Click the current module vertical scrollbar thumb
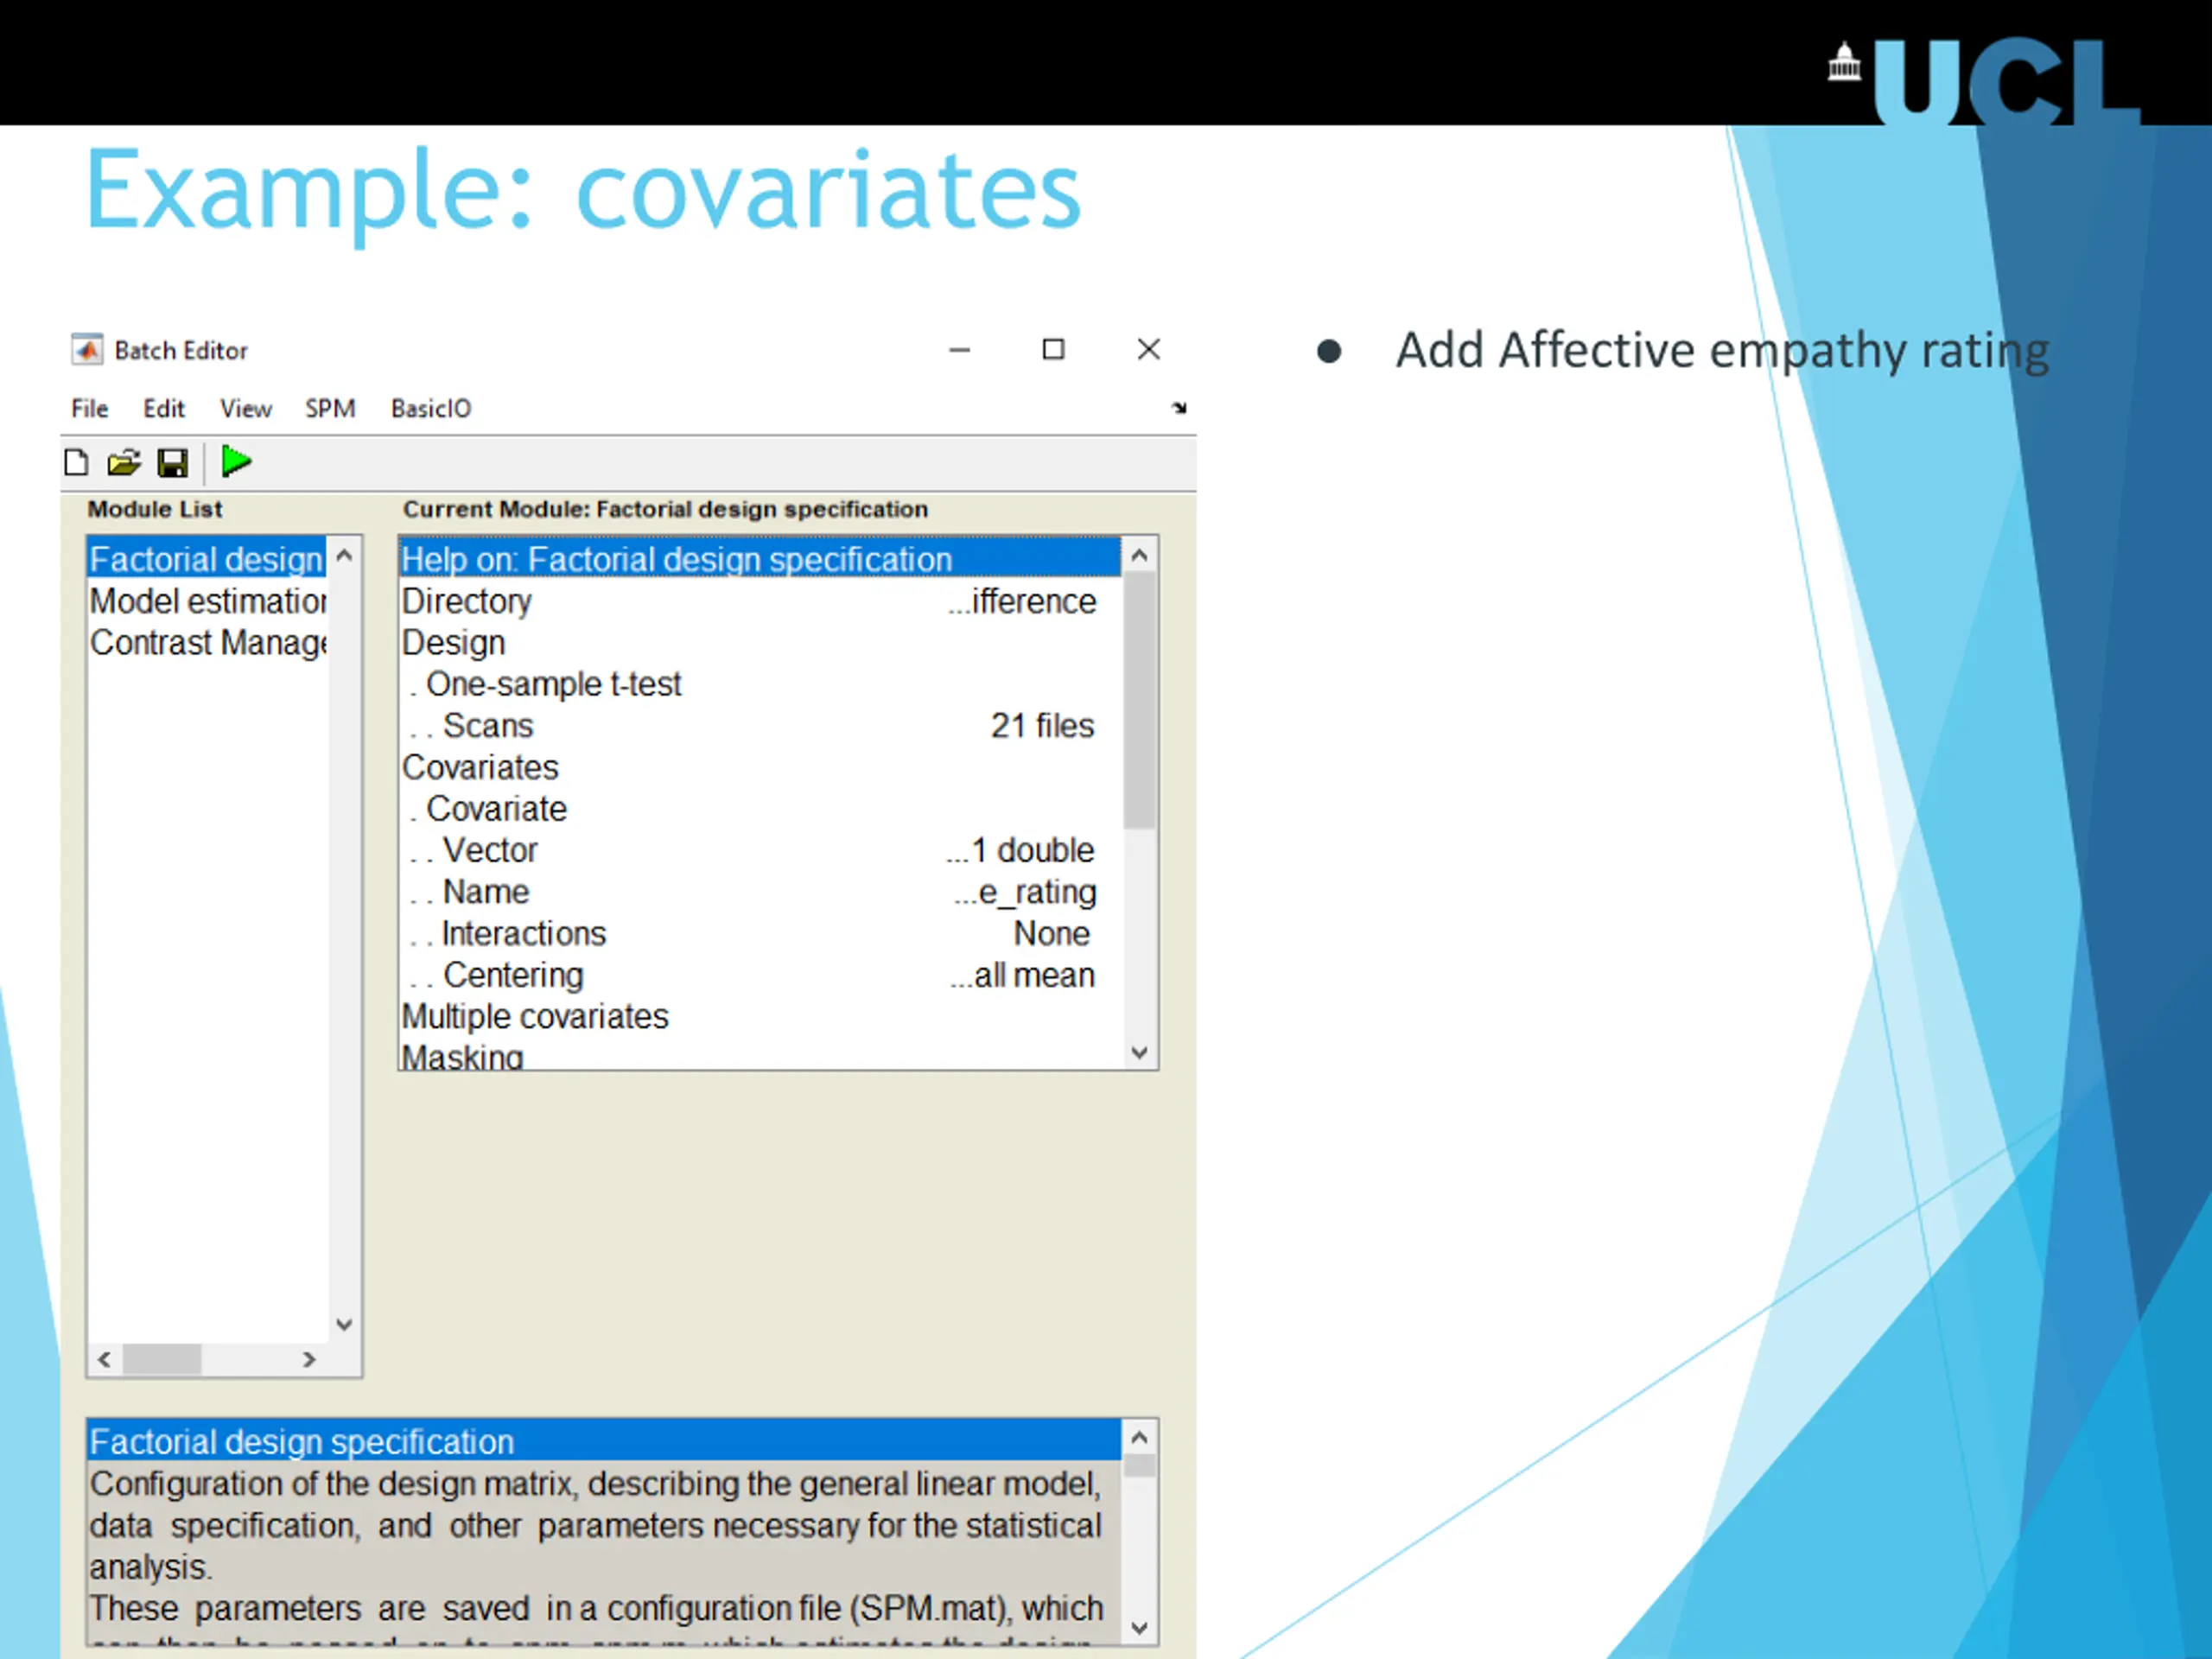Viewport: 2212px width, 1659px height. (1139, 700)
